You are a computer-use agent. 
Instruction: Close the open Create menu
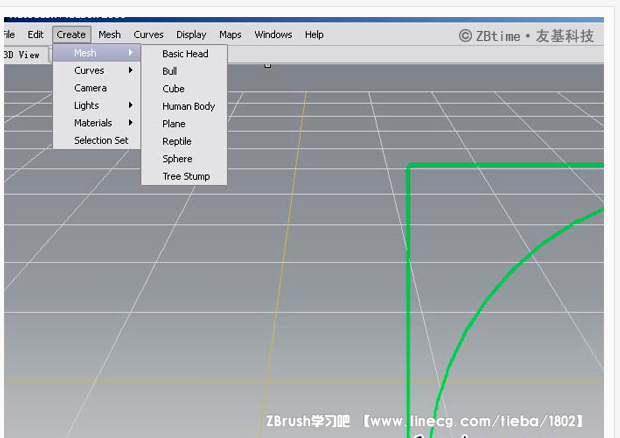(71, 35)
